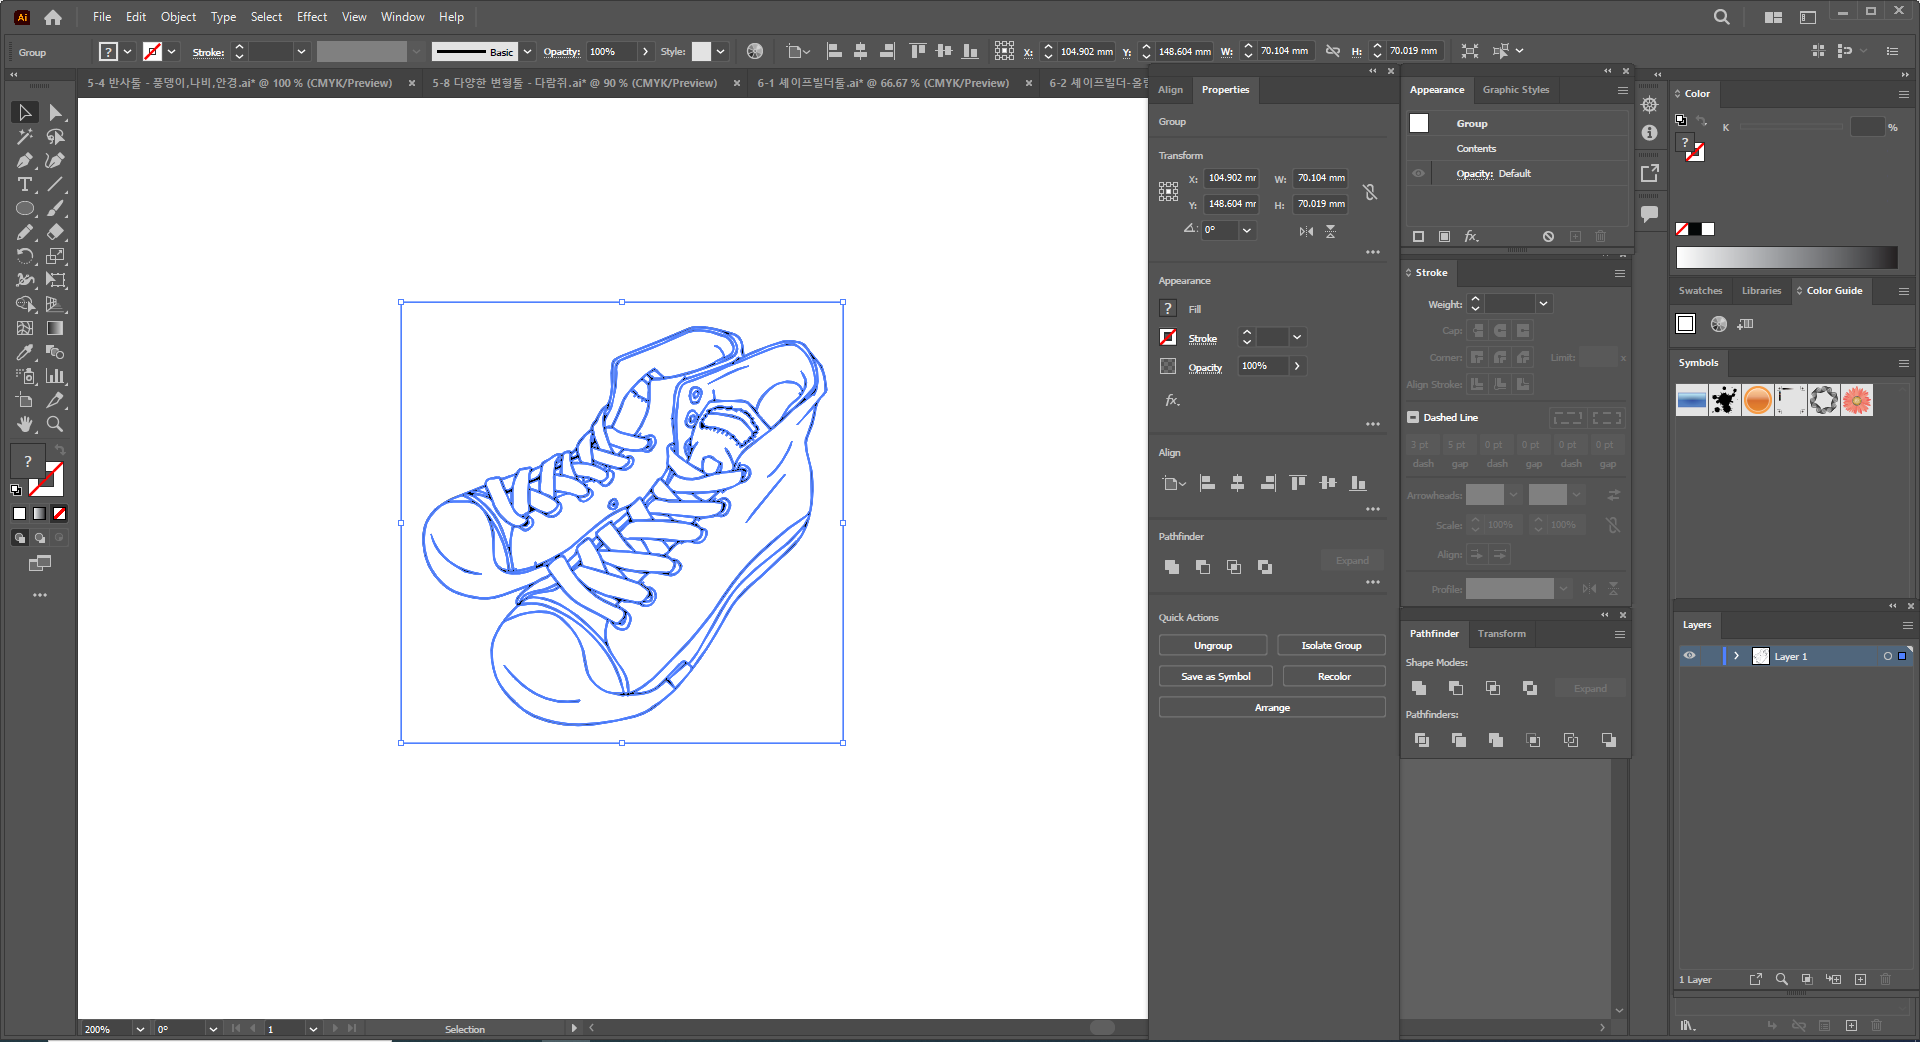Select the Gradient tool

56,328
